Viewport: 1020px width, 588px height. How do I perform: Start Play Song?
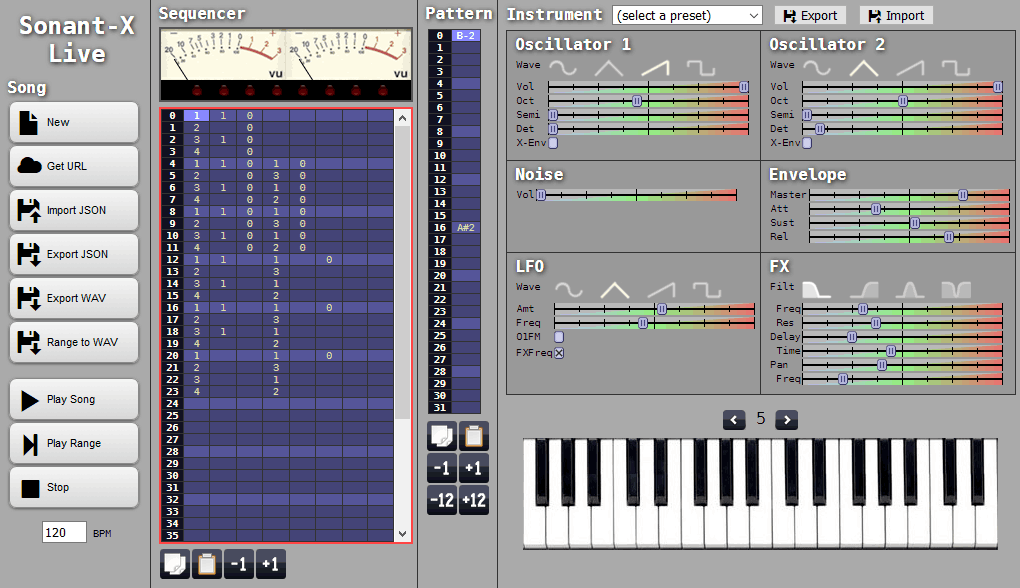(x=74, y=399)
